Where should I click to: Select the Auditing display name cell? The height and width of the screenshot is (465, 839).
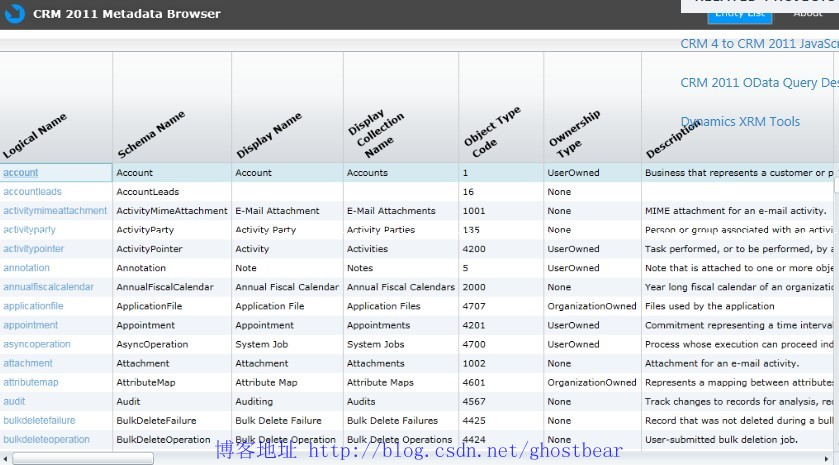(287, 401)
